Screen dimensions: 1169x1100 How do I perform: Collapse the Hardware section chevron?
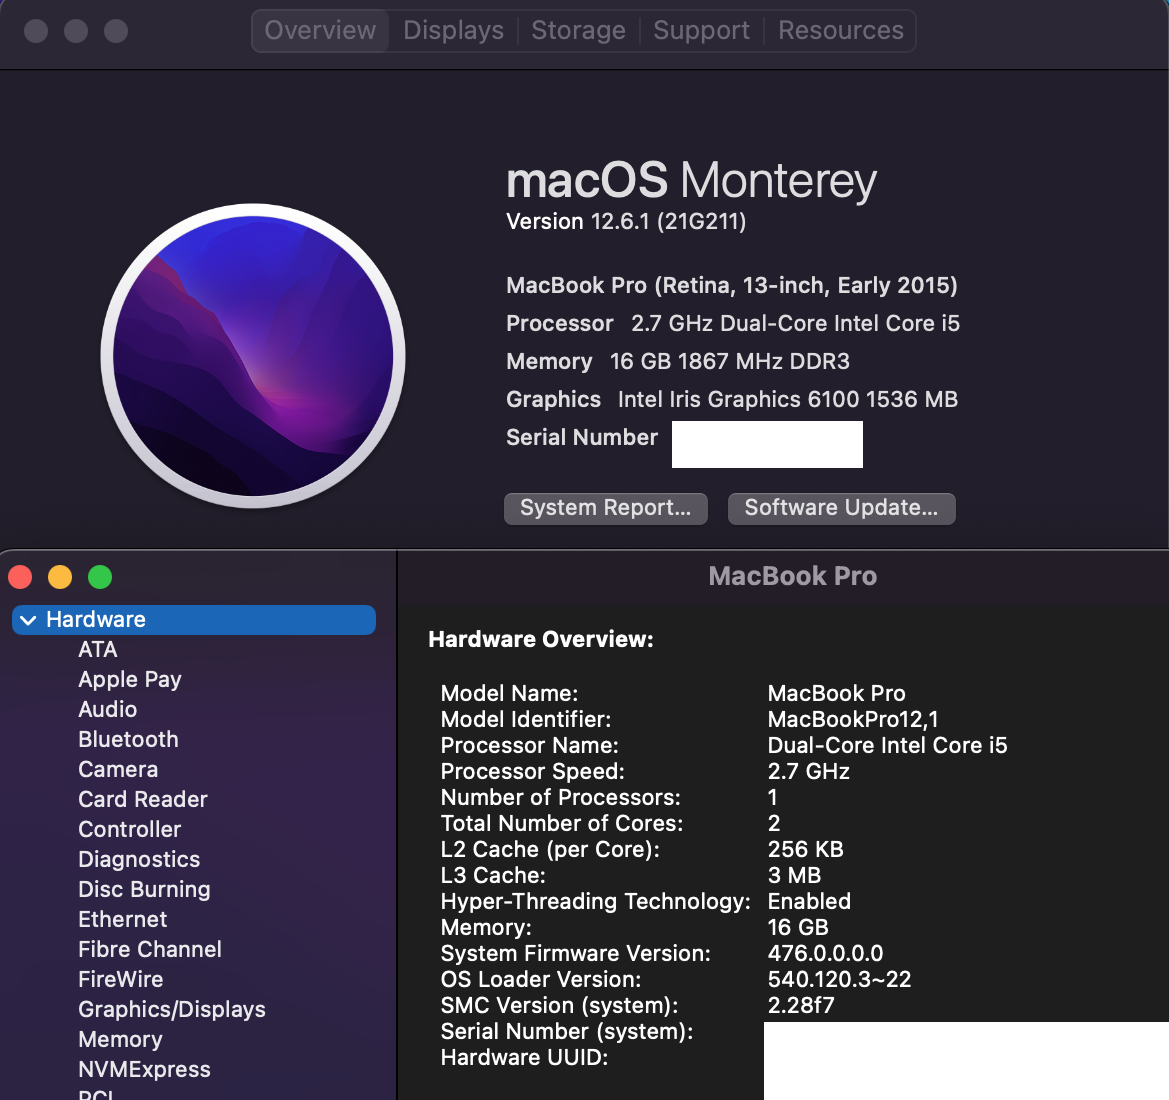28,620
